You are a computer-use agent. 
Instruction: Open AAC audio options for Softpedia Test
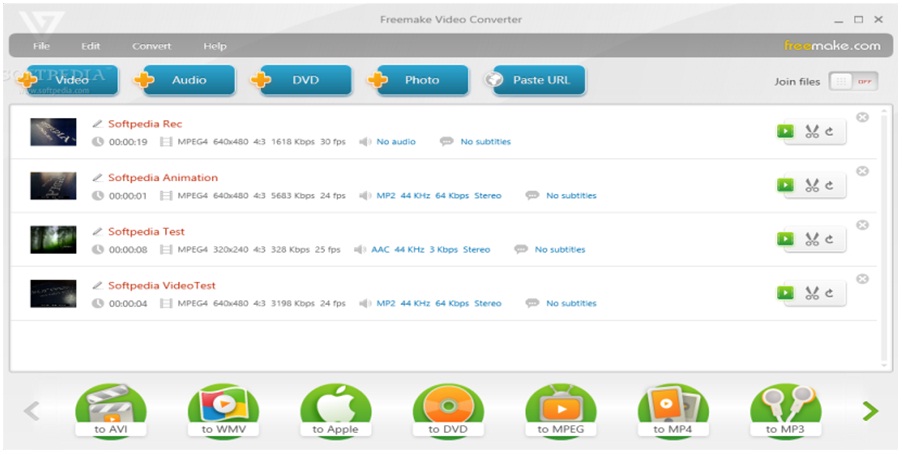[x=431, y=250]
